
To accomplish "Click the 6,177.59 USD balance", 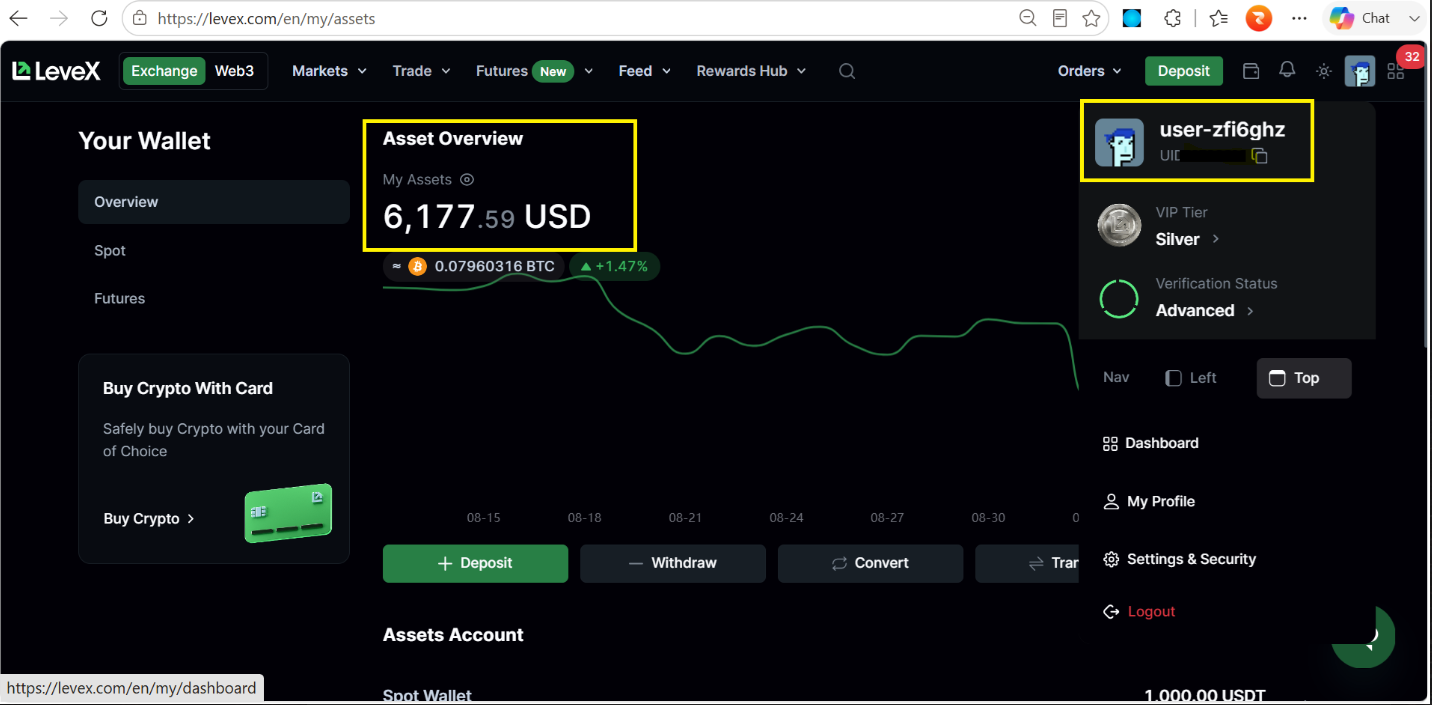I will click(x=487, y=216).
